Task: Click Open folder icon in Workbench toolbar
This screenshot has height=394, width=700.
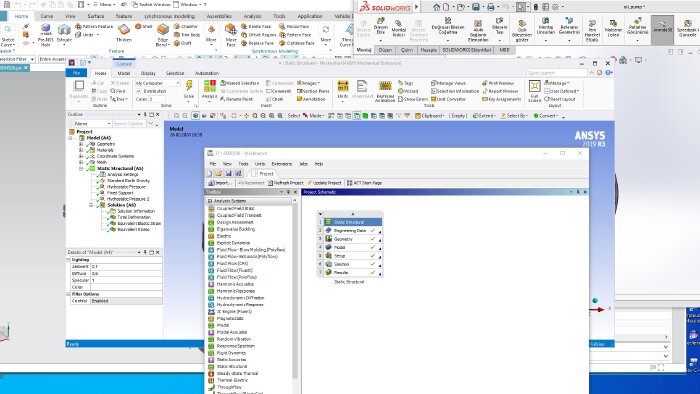Action: [218, 174]
